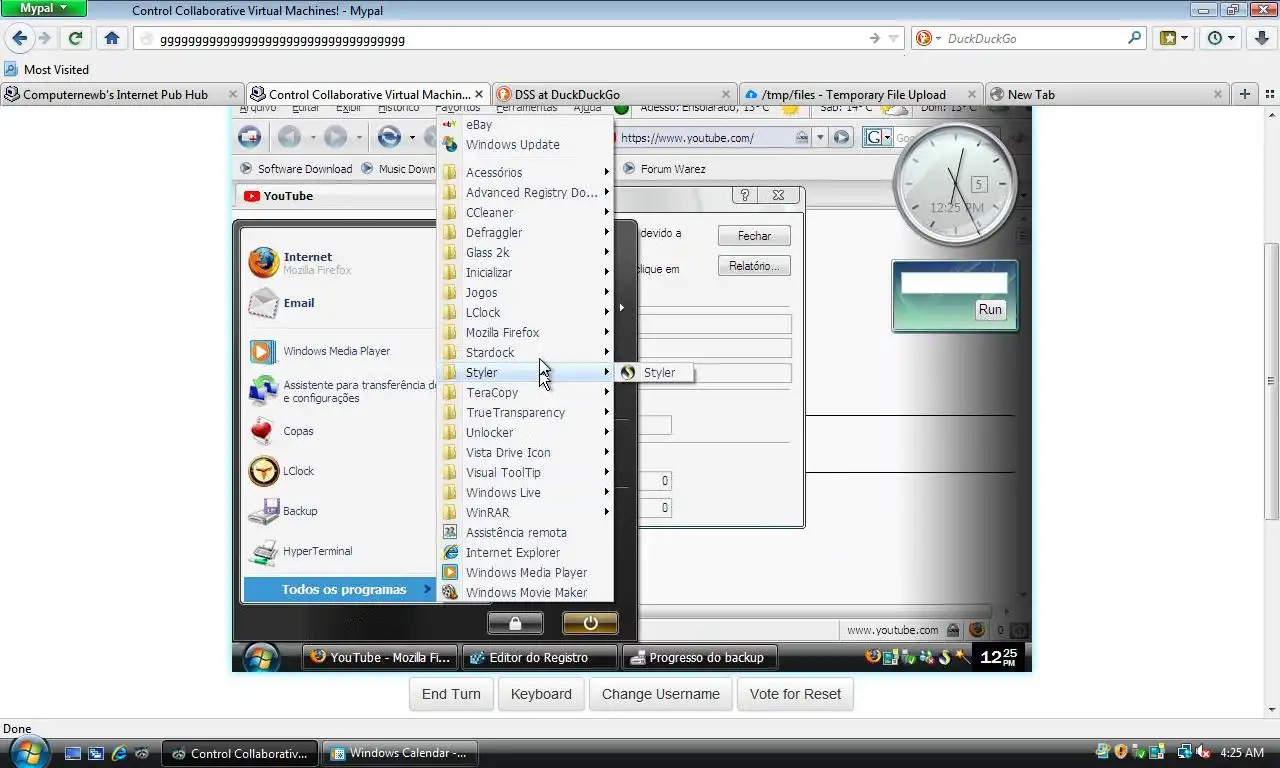The height and width of the screenshot is (768, 1280).
Task: Click Change Username button
Action: 660,694
